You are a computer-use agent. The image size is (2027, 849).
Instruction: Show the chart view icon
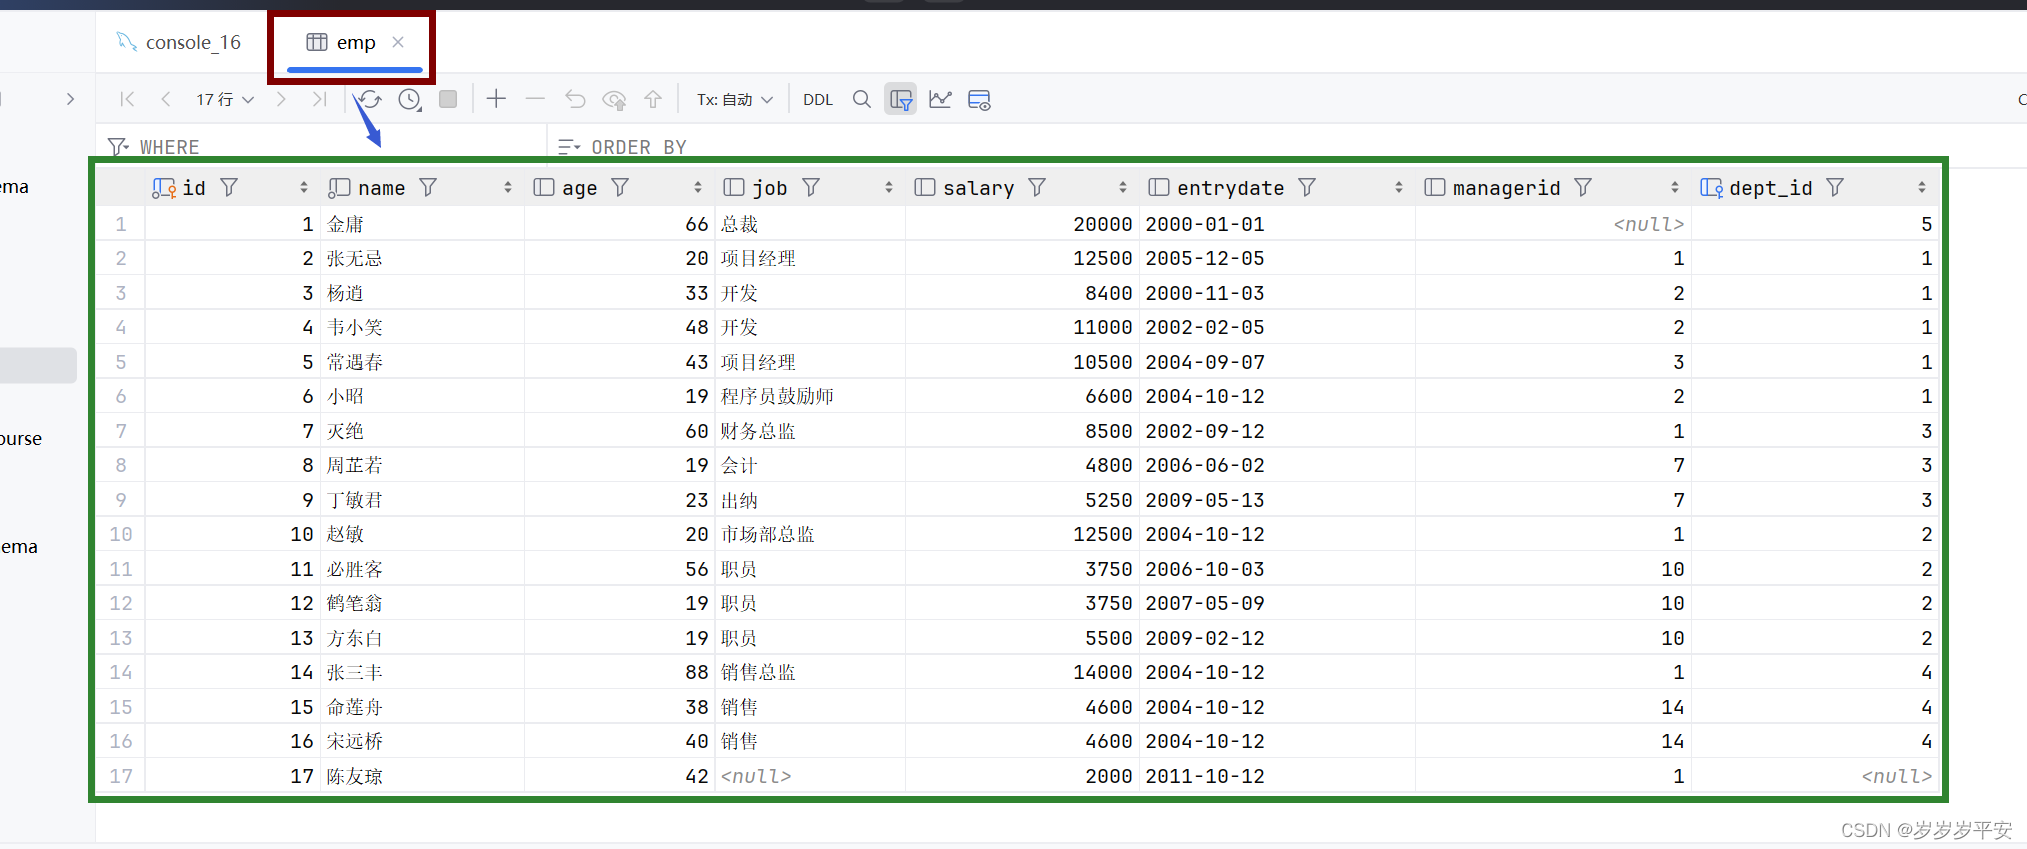pyautogui.click(x=940, y=99)
